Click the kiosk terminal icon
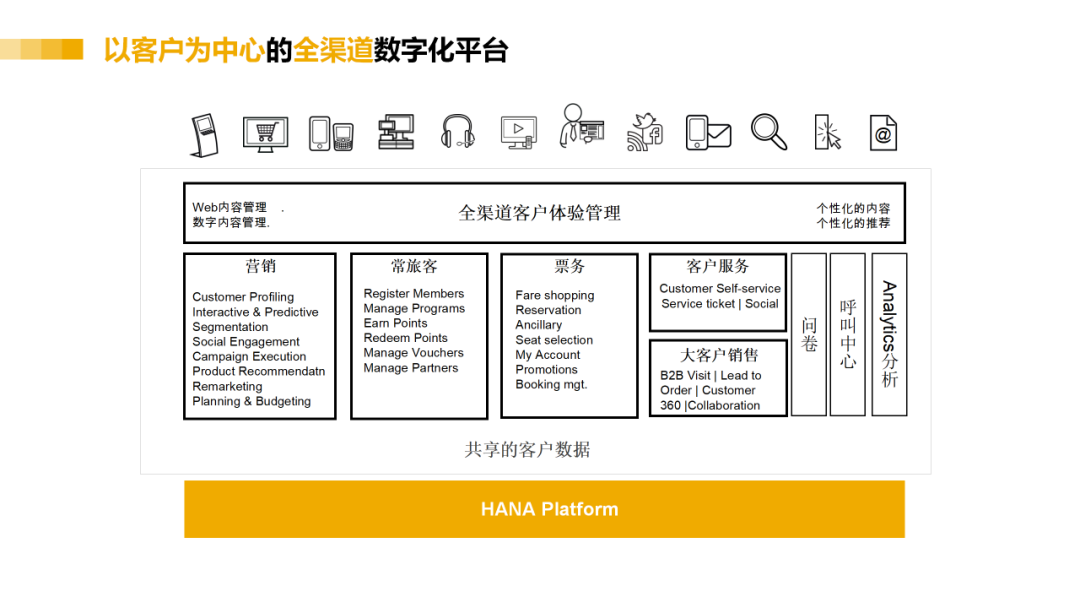1080x608 pixels. tap(205, 135)
